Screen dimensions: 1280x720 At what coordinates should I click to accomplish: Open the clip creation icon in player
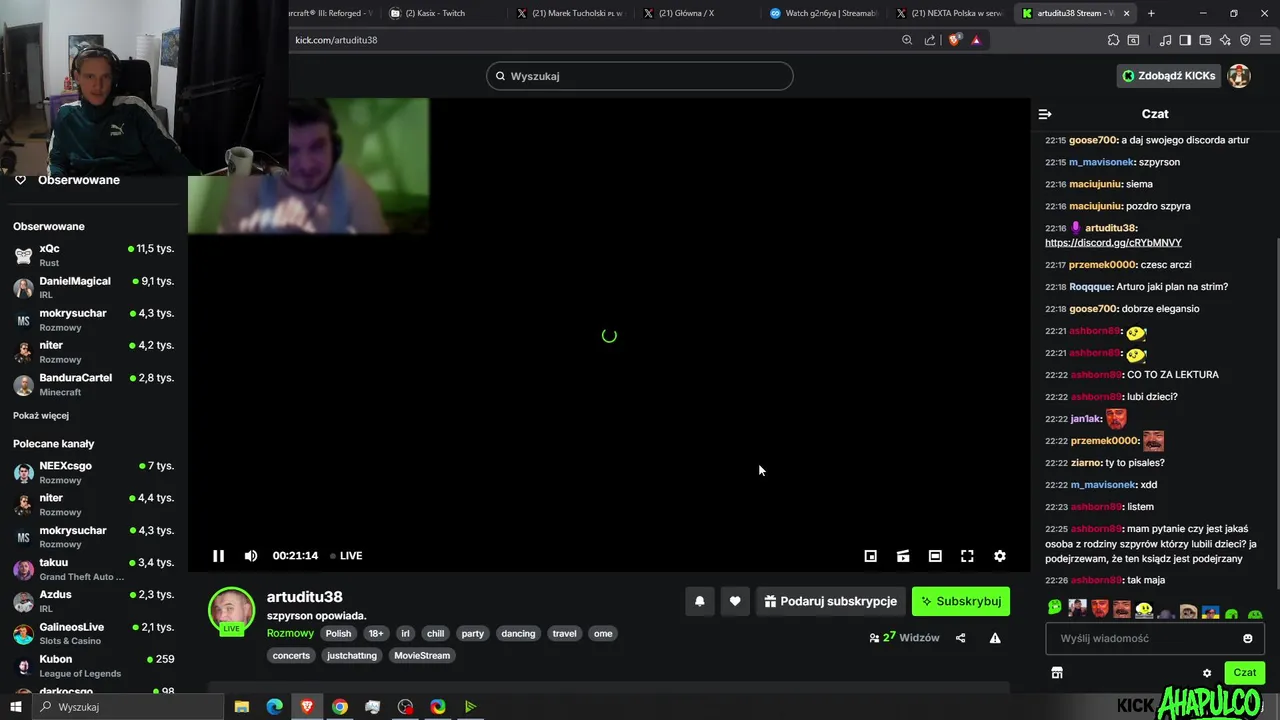click(x=903, y=556)
